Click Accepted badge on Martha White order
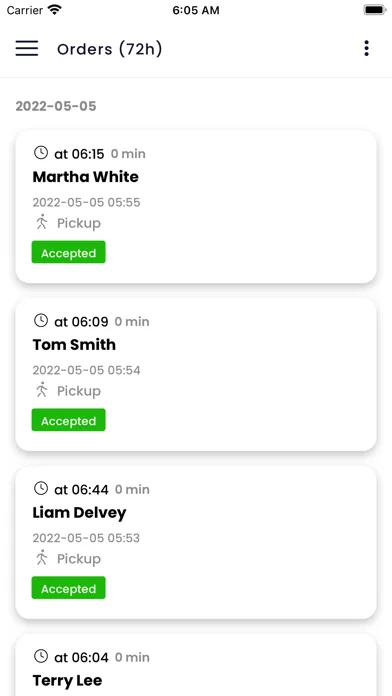This screenshot has width=392, height=696. click(x=68, y=252)
